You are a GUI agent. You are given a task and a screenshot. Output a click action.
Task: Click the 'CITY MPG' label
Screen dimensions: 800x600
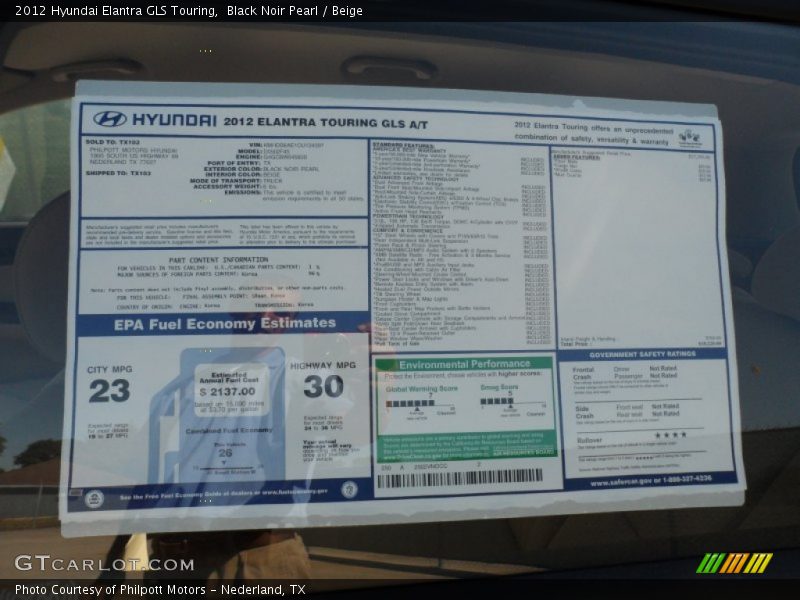pos(110,369)
